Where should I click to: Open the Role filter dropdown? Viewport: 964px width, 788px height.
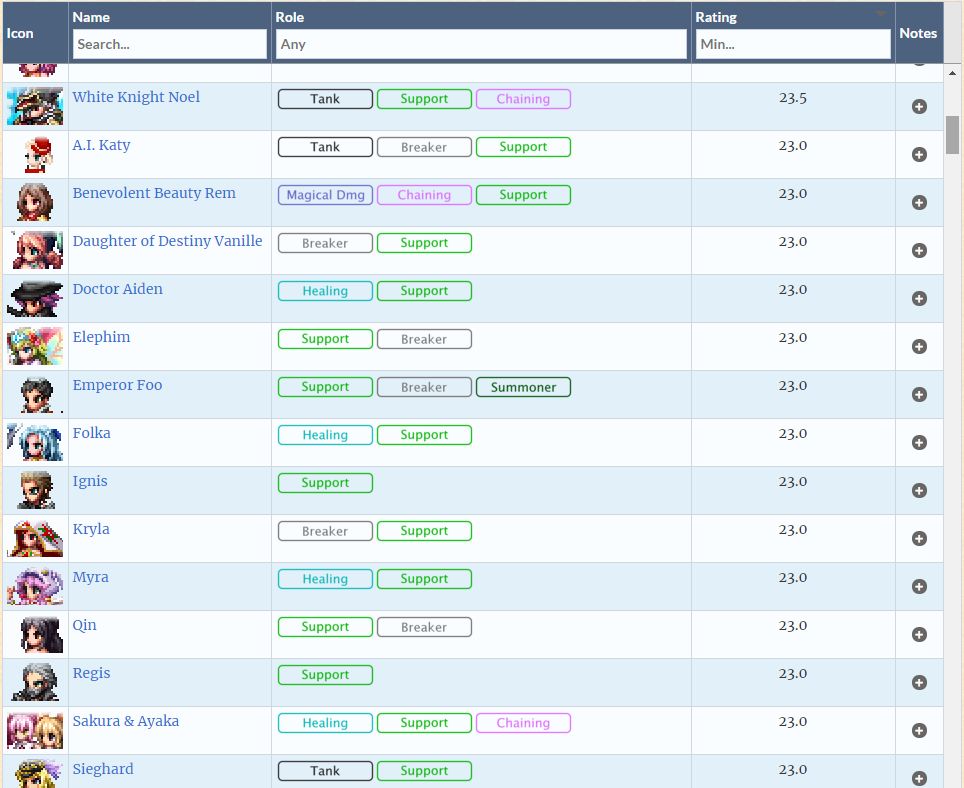[x=481, y=44]
